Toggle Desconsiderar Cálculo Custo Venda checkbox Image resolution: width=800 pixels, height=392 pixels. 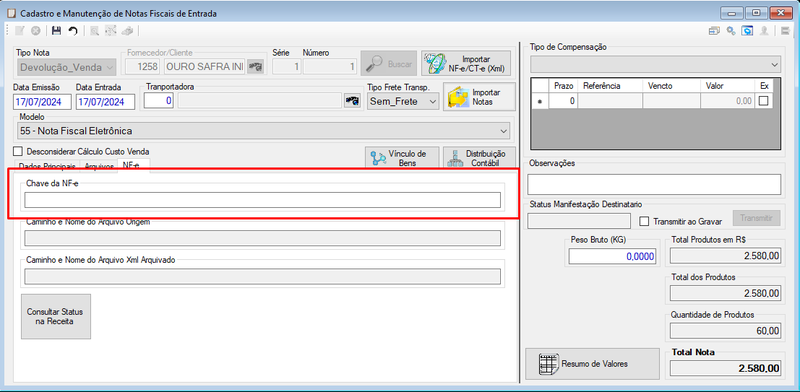pos(18,152)
